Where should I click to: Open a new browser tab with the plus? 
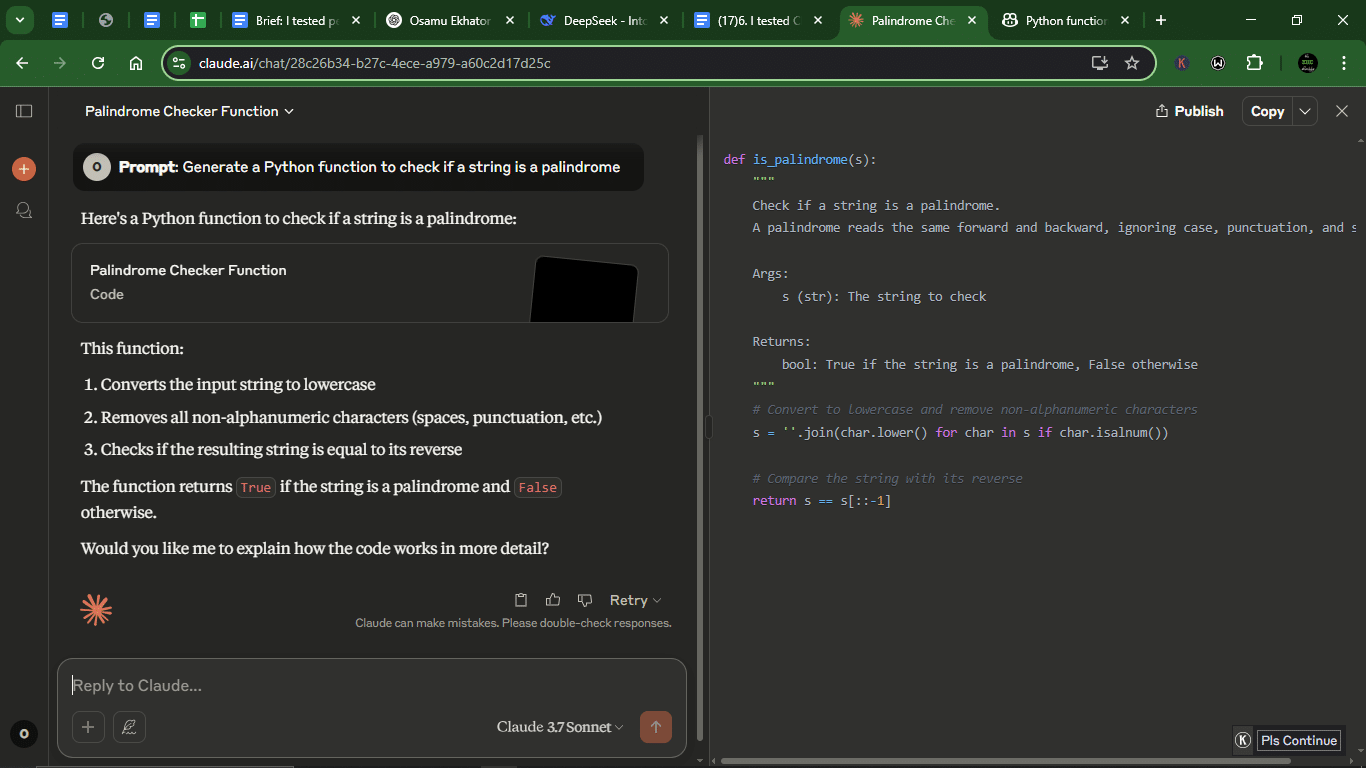(x=1160, y=20)
